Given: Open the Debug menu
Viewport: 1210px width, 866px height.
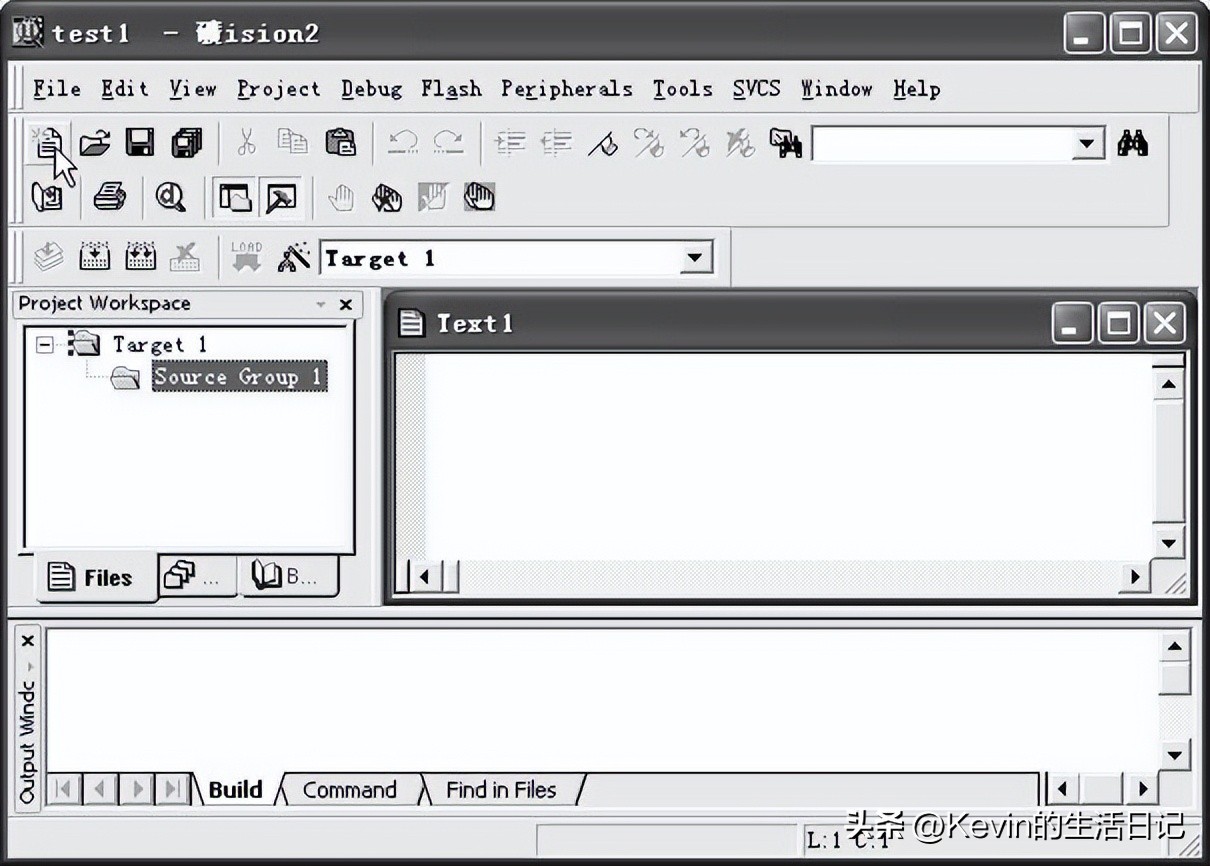Looking at the screenshot, I should (x=372, y=89).
